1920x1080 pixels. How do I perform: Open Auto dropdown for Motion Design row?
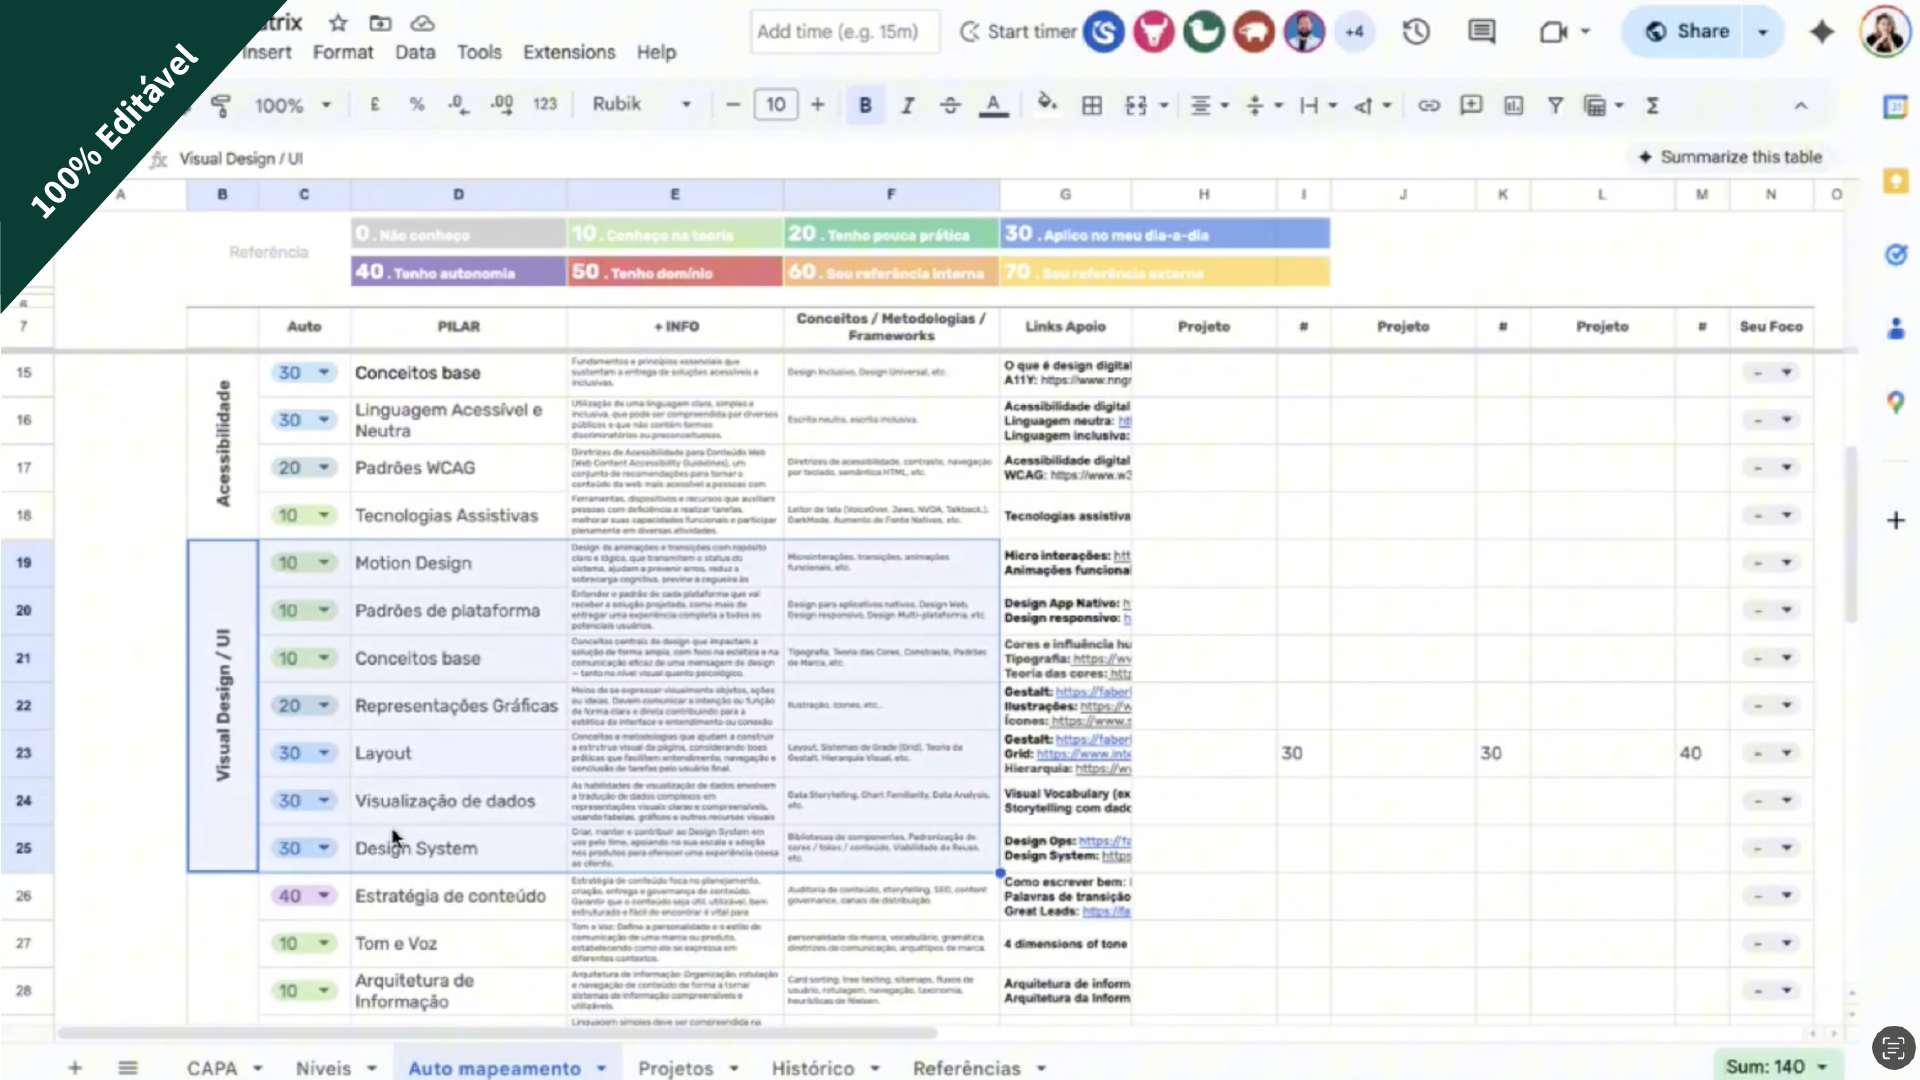coord(323,563)
